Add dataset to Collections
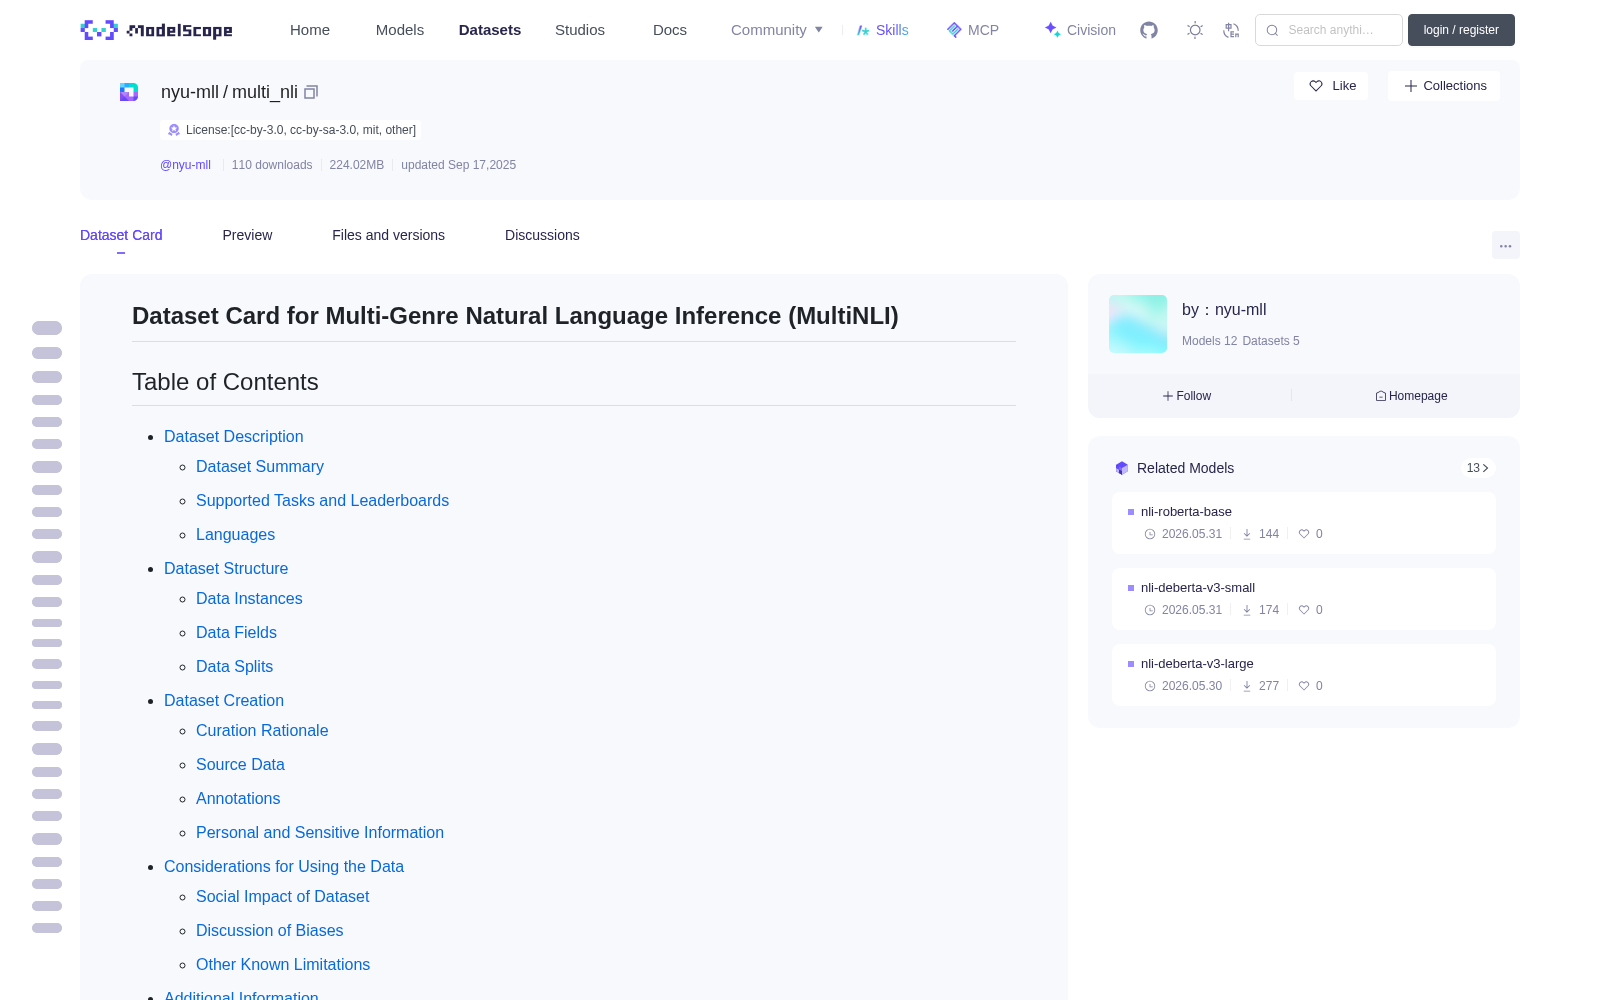The height and width of the screenshot is (1000, 1600). pos(1444,86)
